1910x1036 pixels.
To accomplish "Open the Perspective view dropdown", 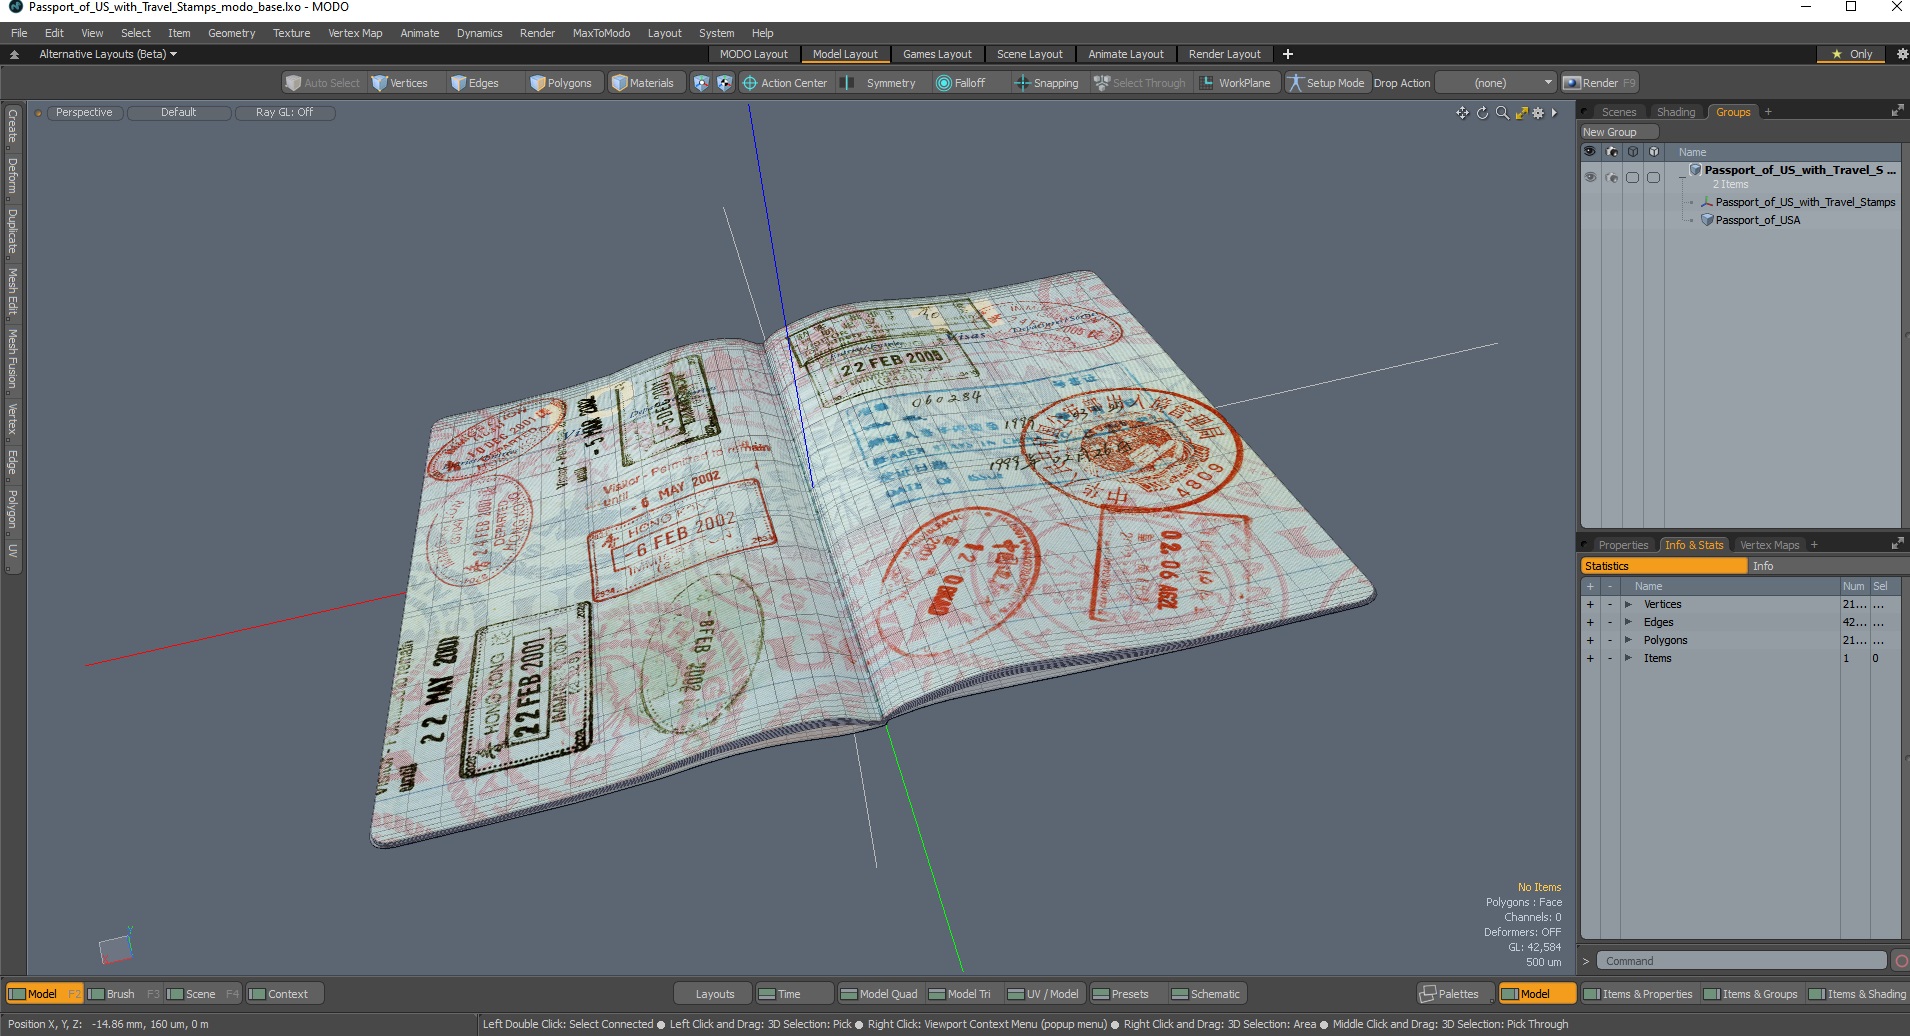I will [x=84, y=112].
